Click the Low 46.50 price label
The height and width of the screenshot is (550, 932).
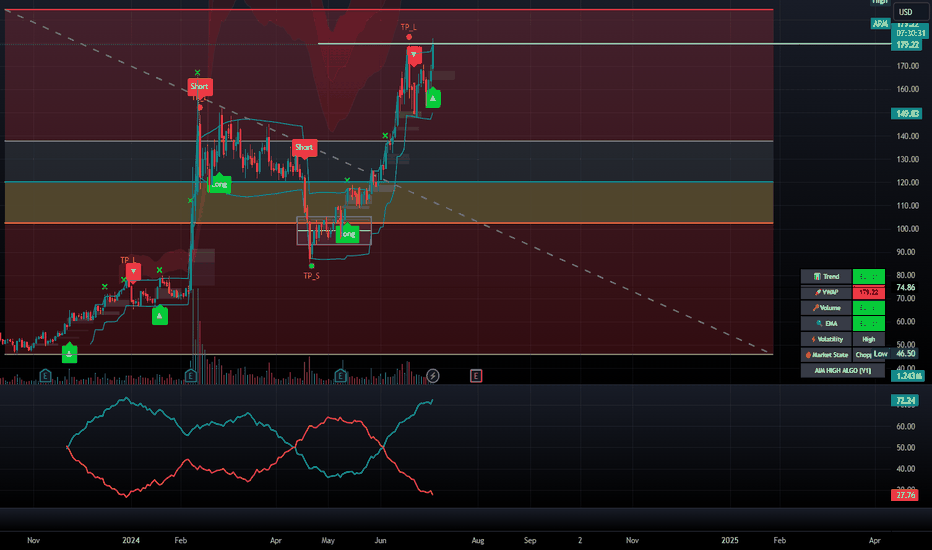pyautogui.click(x=893, y=353)
